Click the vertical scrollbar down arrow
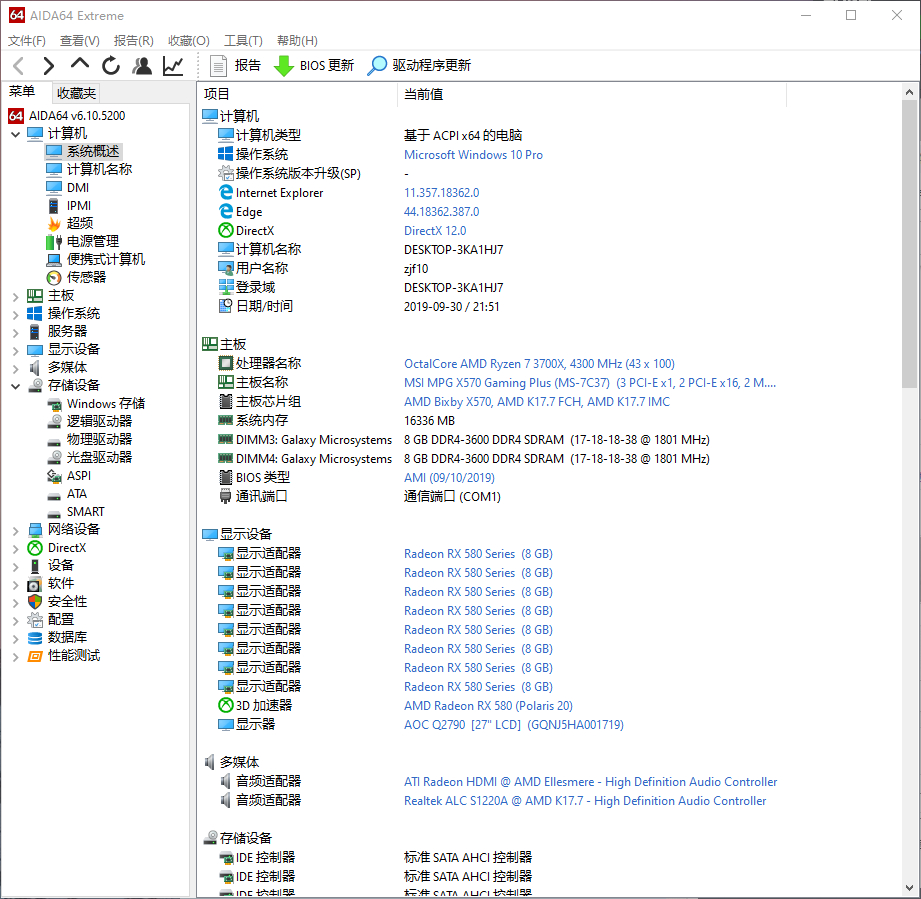The image size is (921, 899). click(909, 887)
